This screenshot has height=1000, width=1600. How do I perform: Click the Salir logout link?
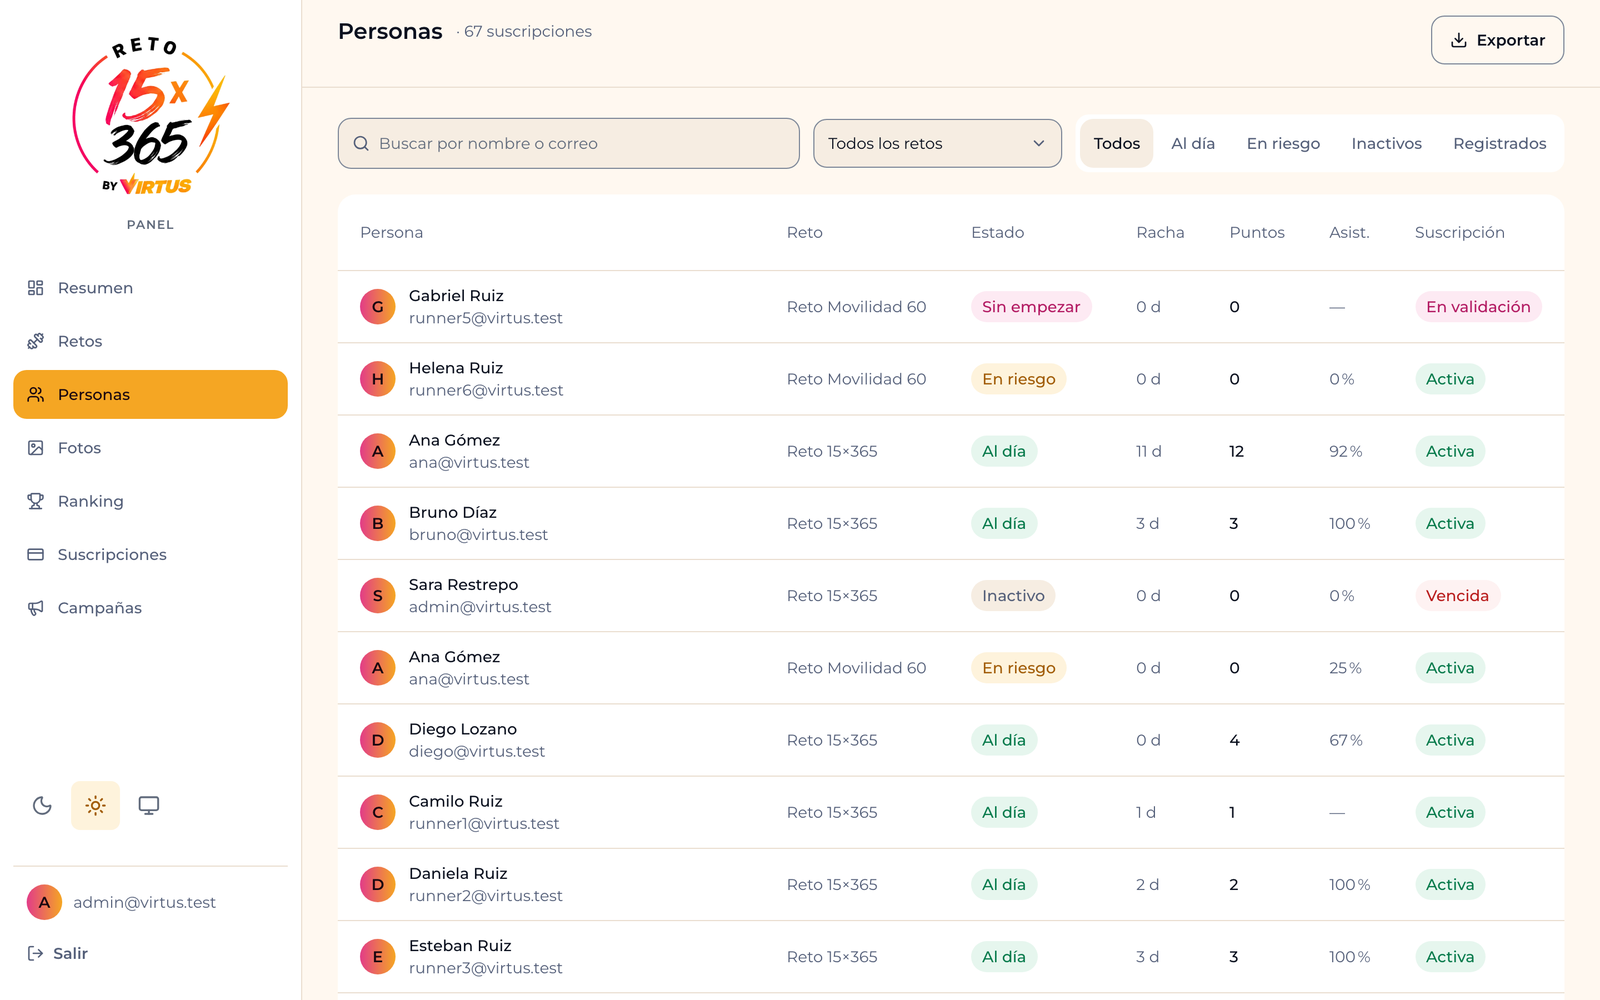coord(58,953)
